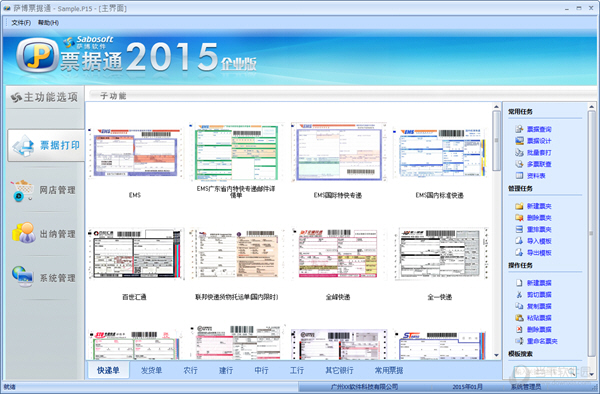The image size is (600, 394).
Task: Select the 百世汇通 template thumbnail
Action: click(x=135, y=254)
